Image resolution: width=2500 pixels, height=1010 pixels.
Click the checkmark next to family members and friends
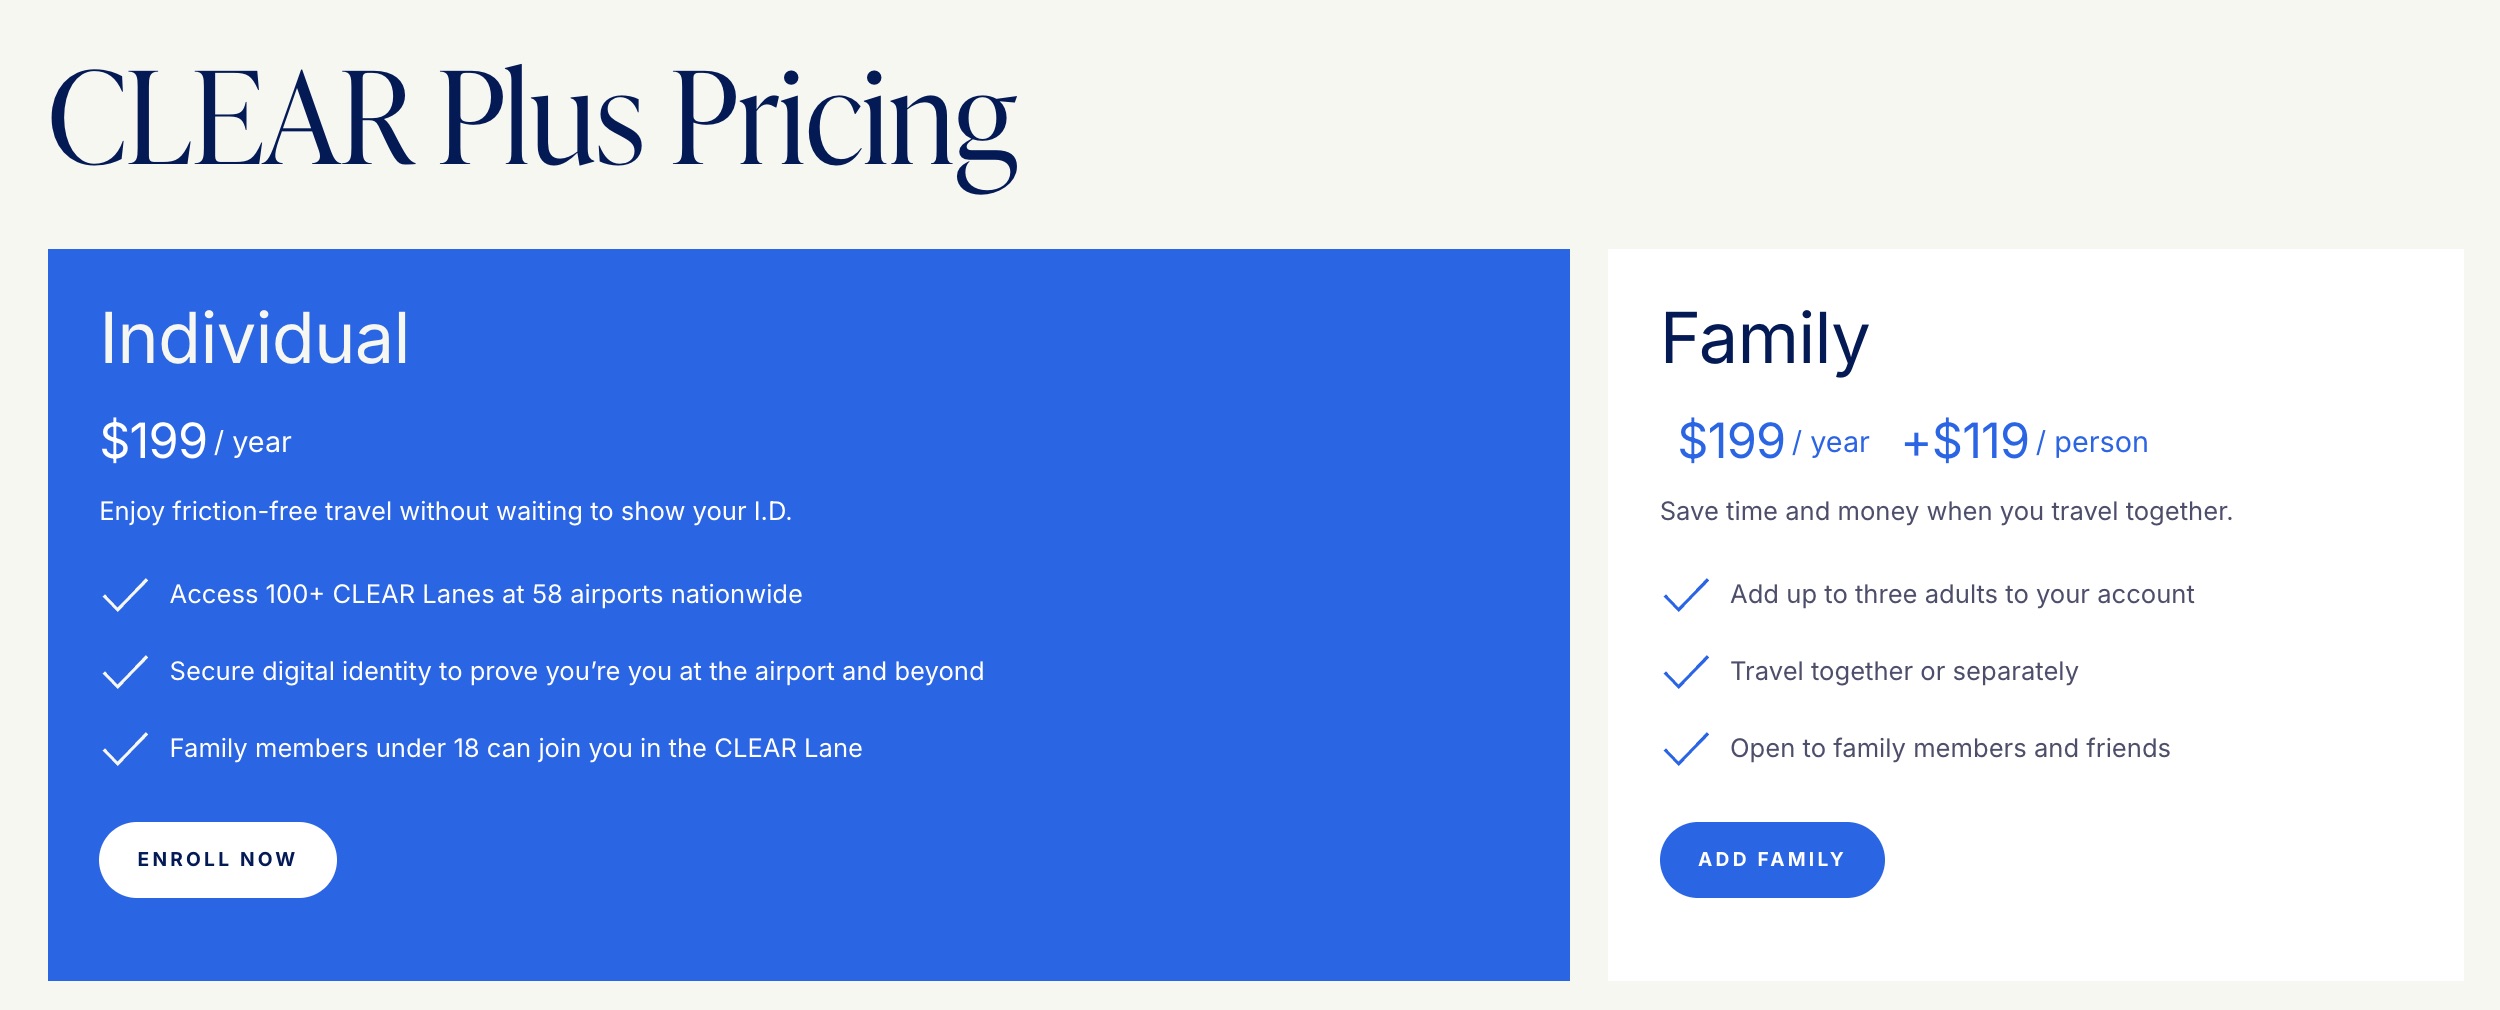(1685, 748)
